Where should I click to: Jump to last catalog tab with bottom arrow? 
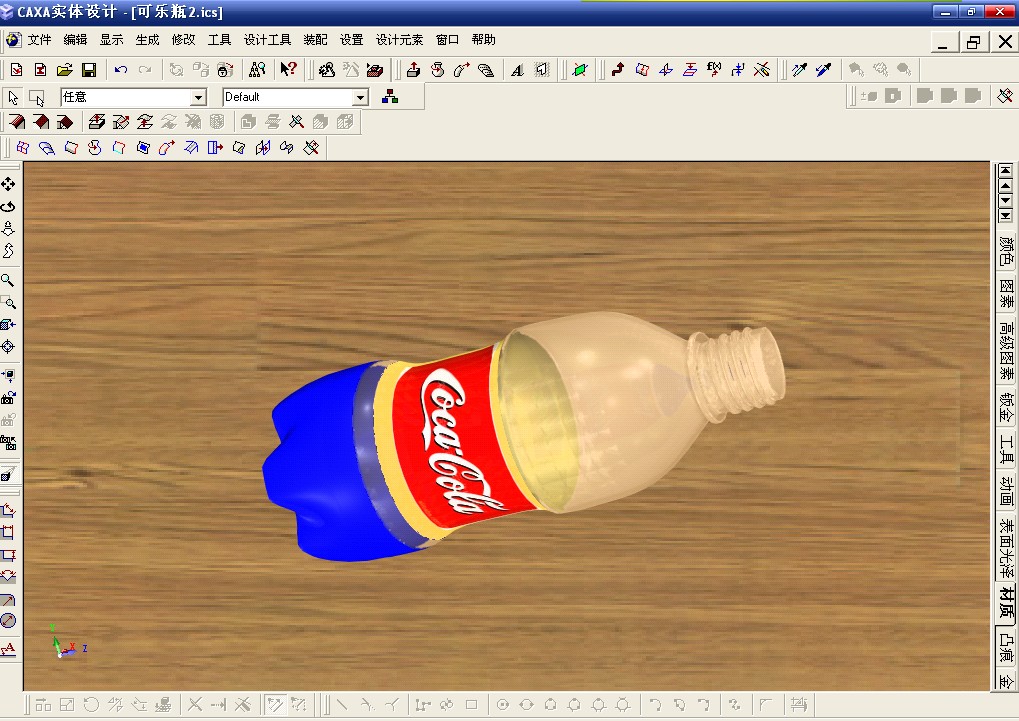point(1005,216)
